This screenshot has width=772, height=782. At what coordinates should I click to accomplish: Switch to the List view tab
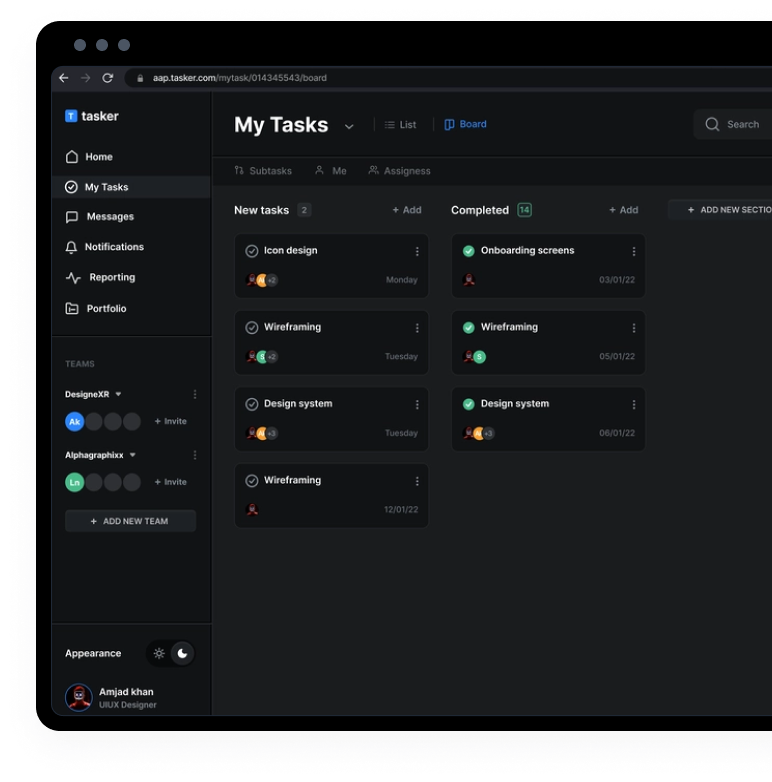pos(400,125)
